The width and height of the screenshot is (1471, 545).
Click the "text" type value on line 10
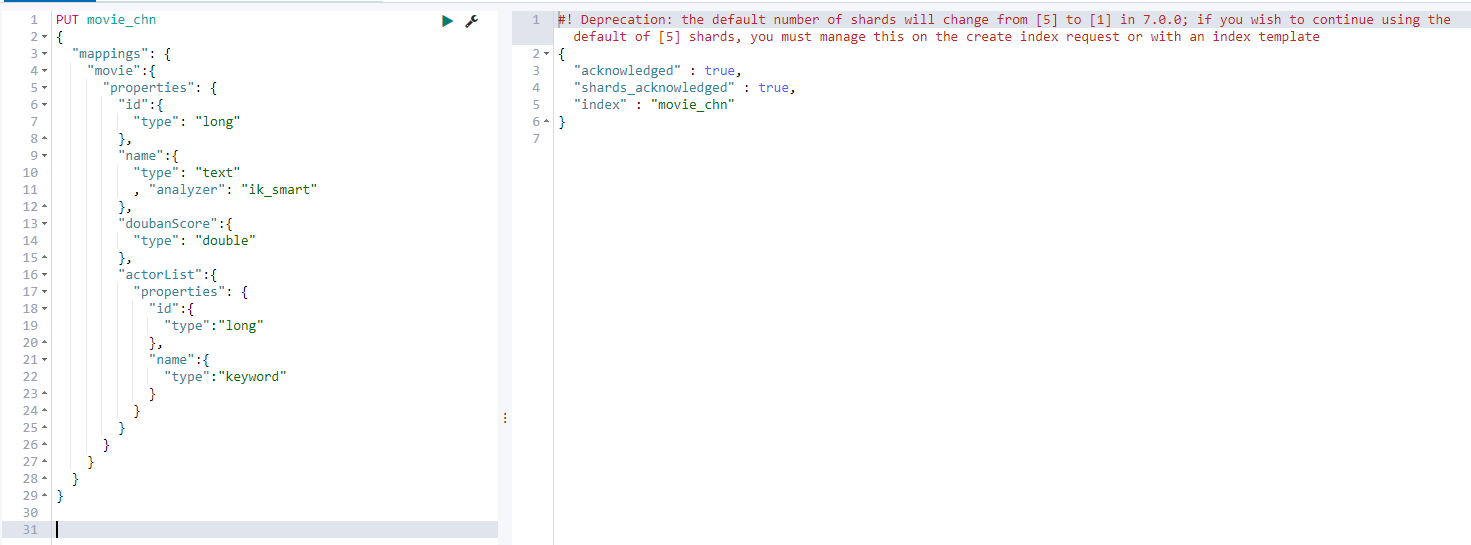coord(218,173)
